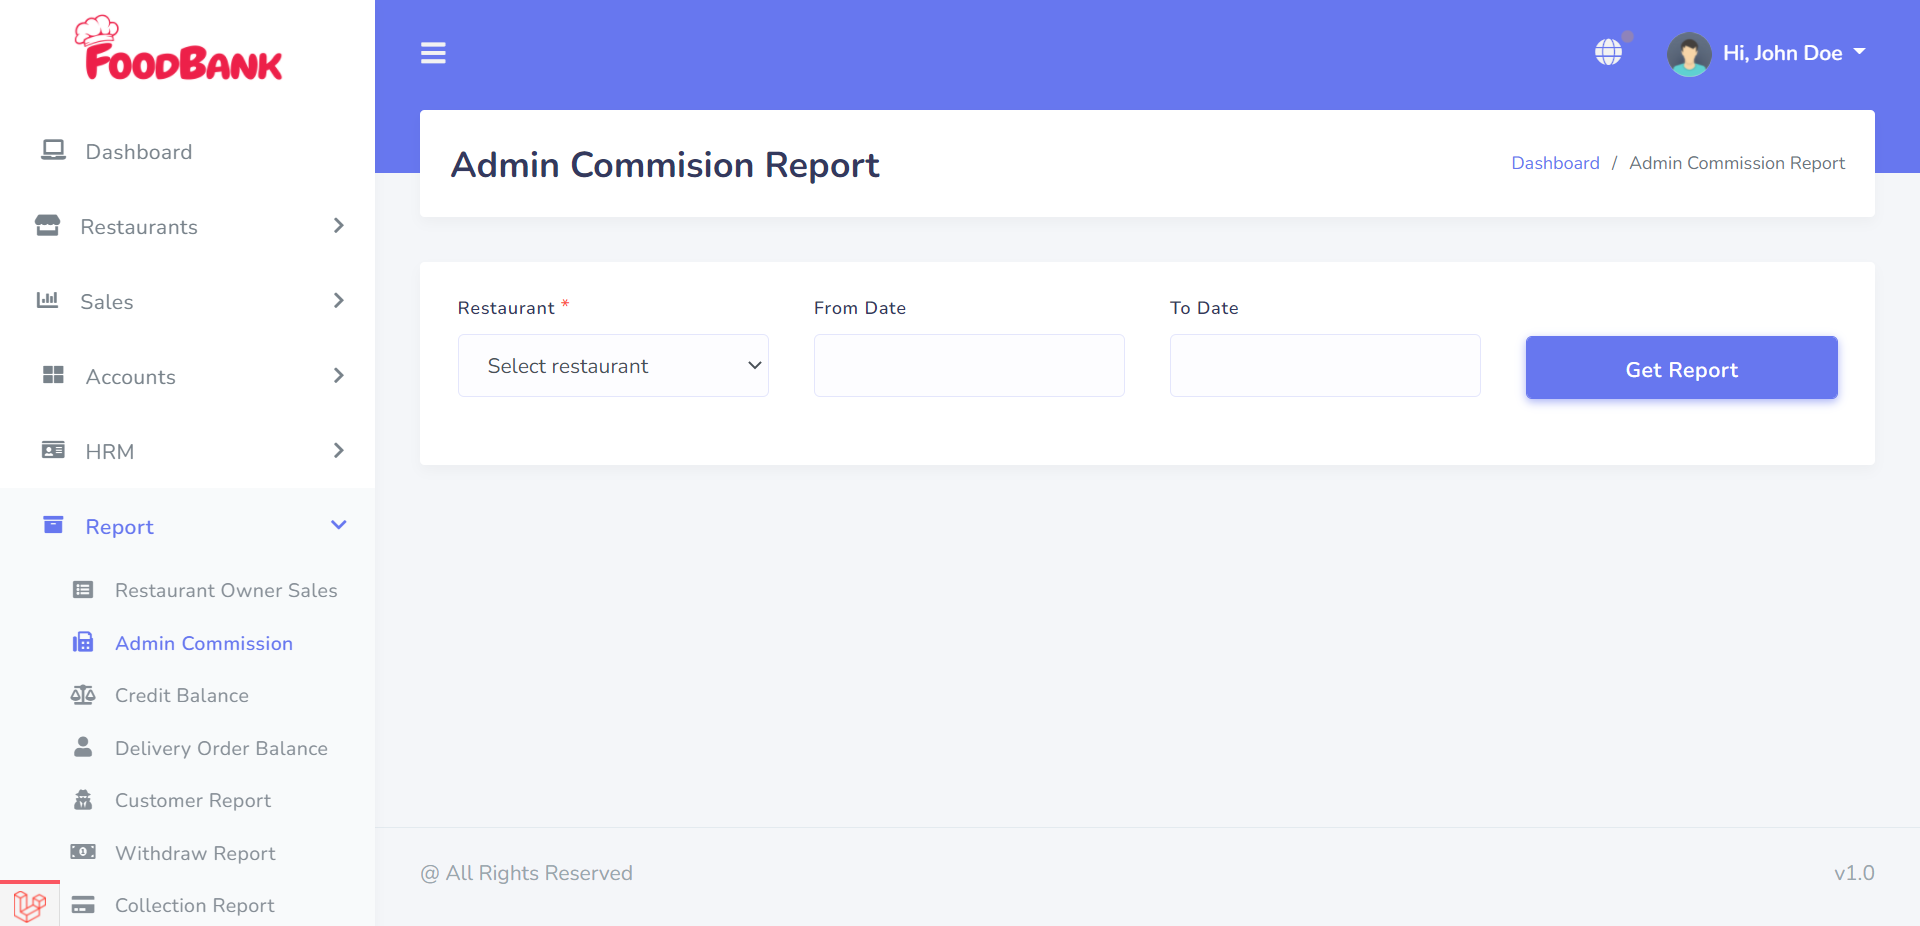Open the Hi, John Doe user dropdown
Viewport: 1920px width, 926px height.
point(1794,53)
